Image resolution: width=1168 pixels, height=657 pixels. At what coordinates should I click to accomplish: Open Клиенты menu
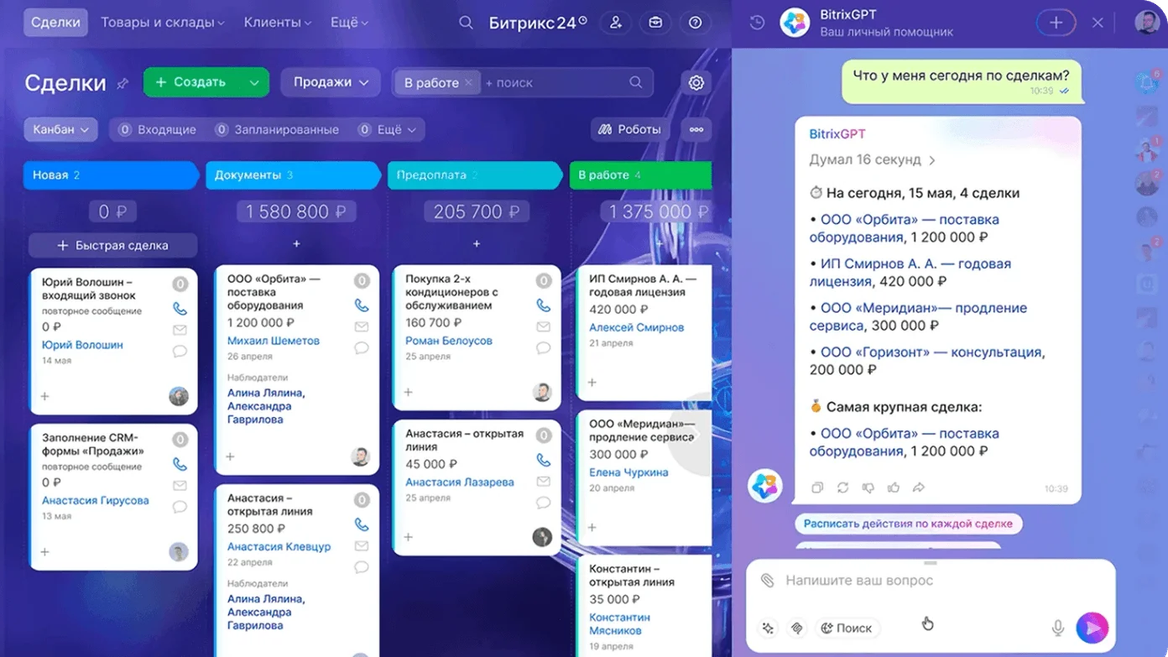277,22
